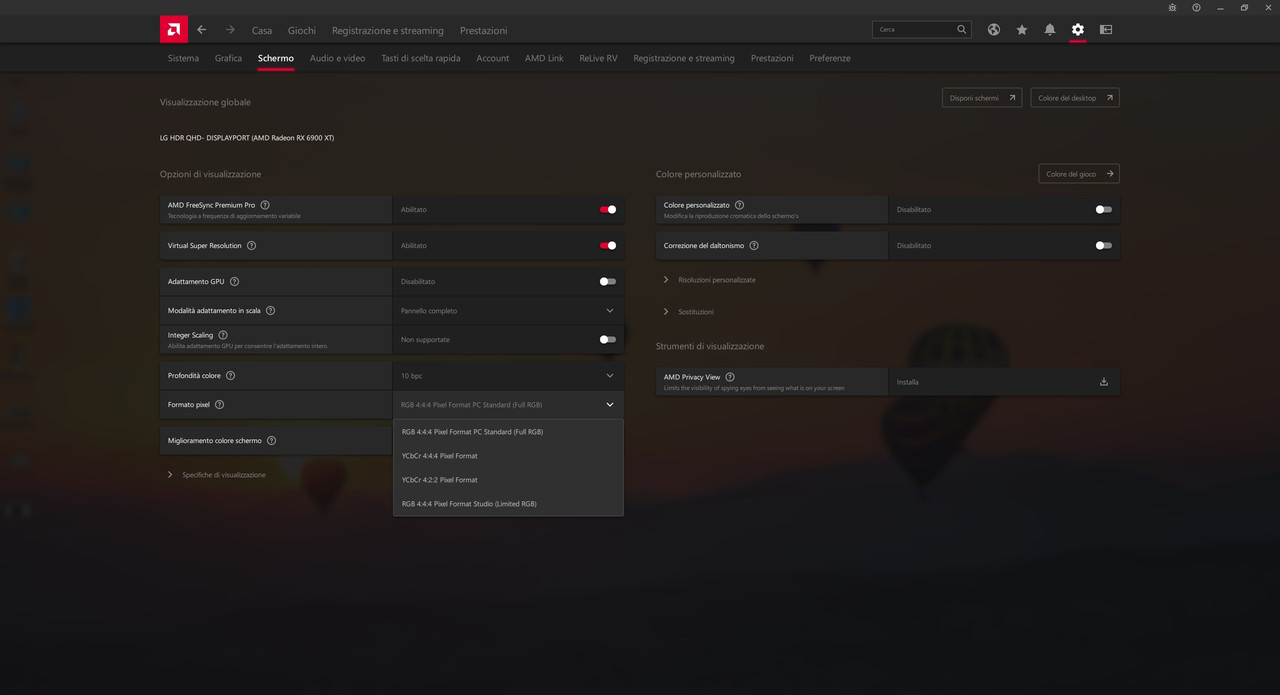Open Modalità adattamento in scala dropdown

click(508, 311)
